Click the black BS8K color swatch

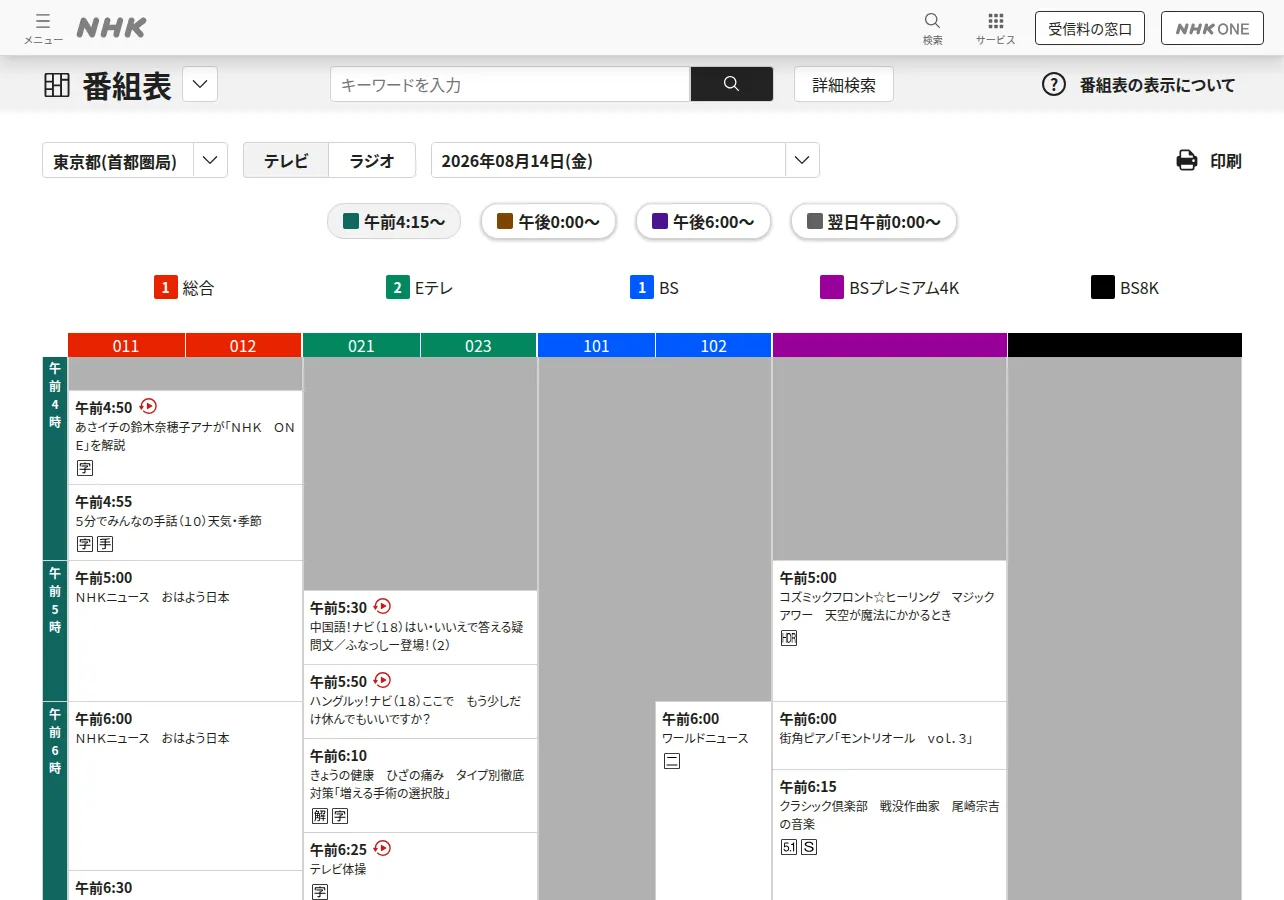[x=1103, y=287]
